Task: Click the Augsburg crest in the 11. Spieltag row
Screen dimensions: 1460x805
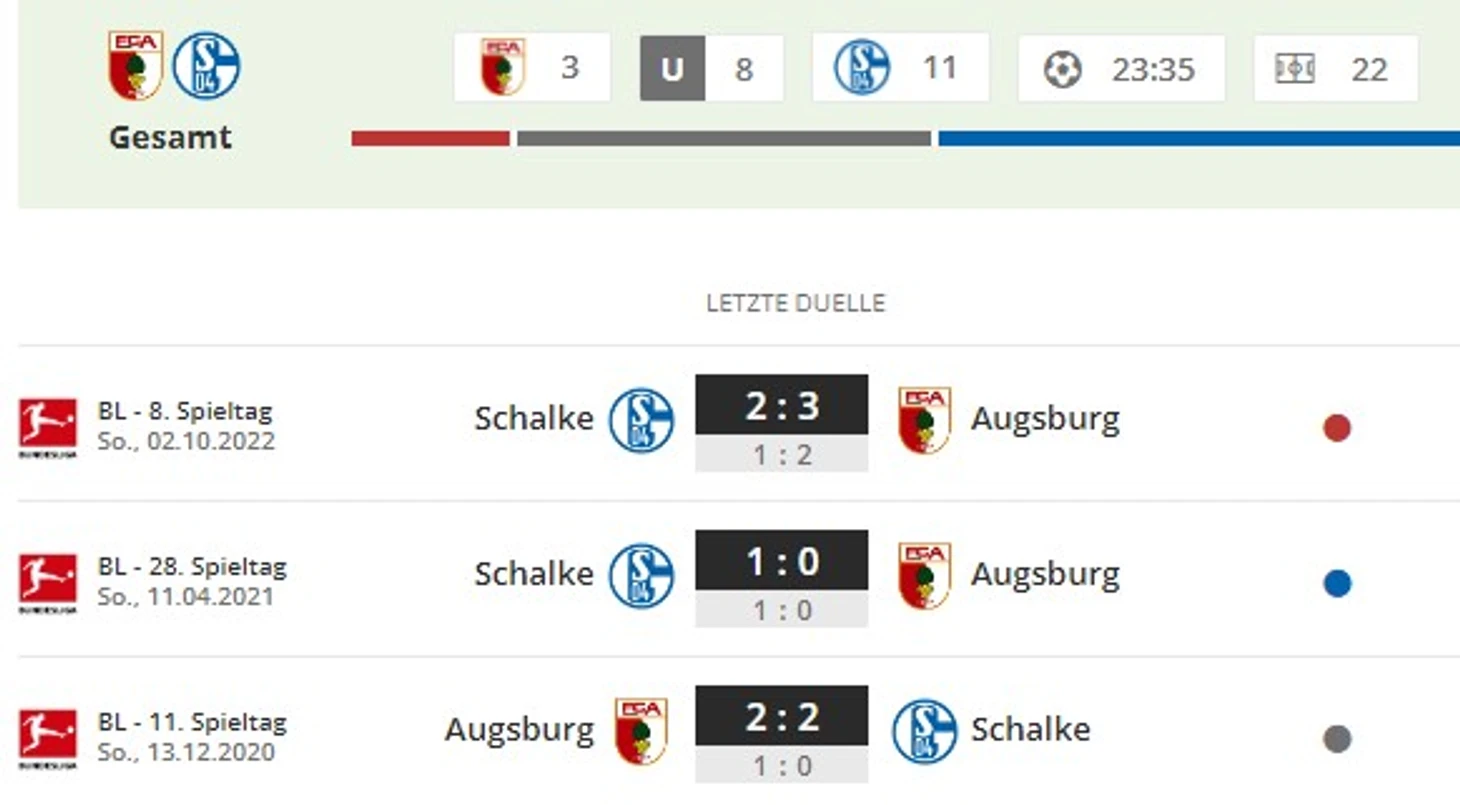Action: (641, 731)
